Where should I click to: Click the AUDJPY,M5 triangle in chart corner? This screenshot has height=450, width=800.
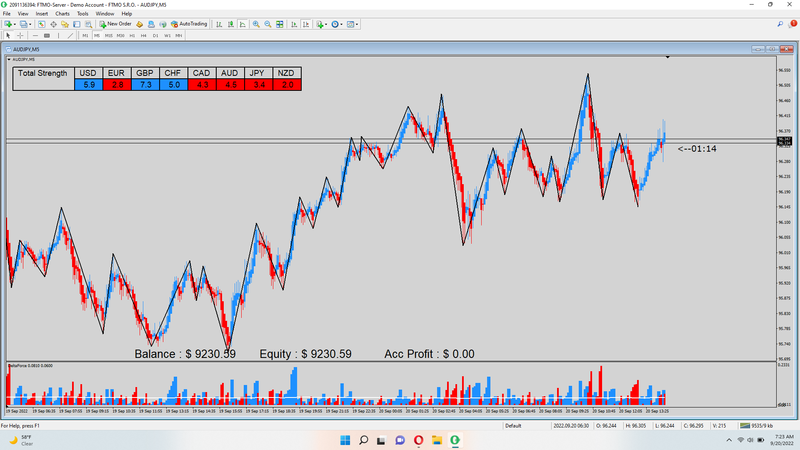tap(9, 60)
